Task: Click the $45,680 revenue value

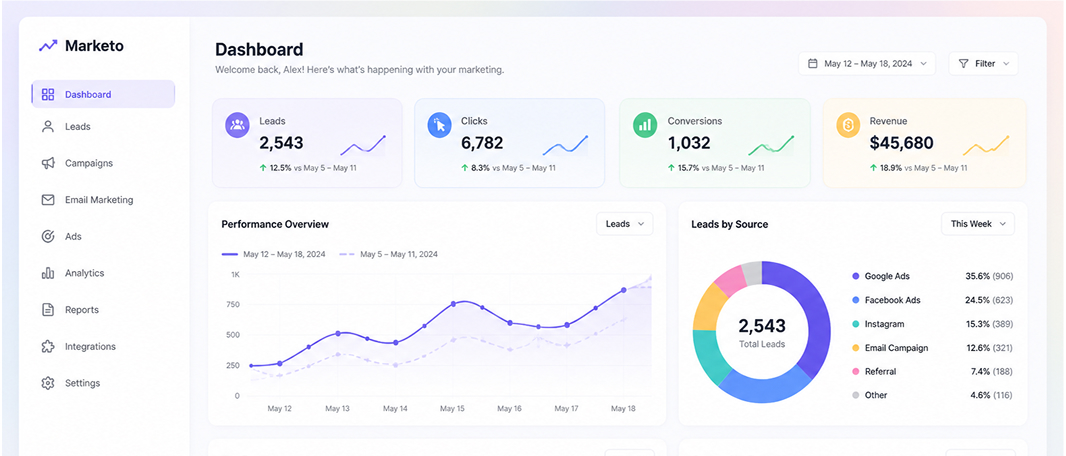Action: click(901, 143)
